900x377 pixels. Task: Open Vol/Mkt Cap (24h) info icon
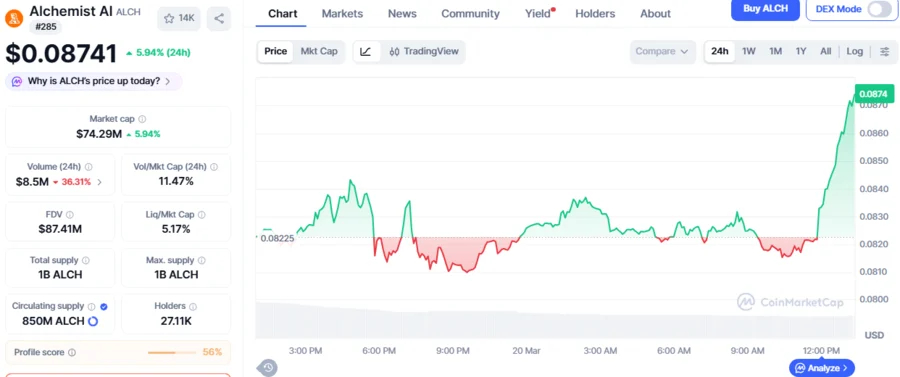(x=214, y=167)
